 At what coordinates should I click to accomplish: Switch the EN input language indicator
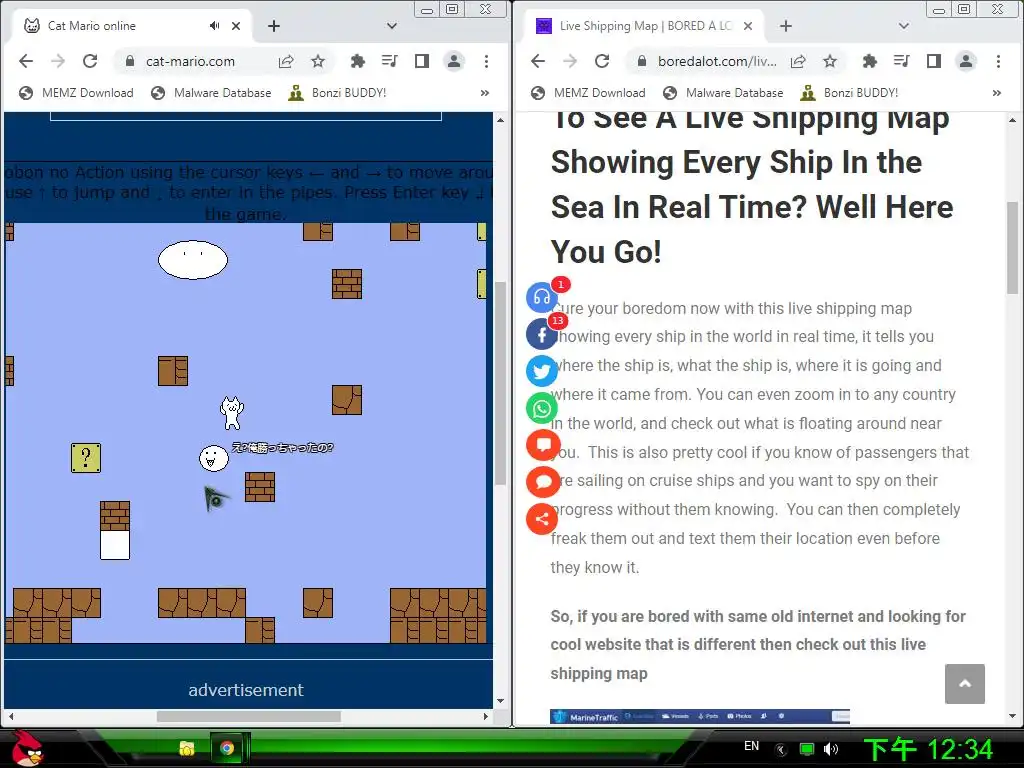click(x=752, y=746)
